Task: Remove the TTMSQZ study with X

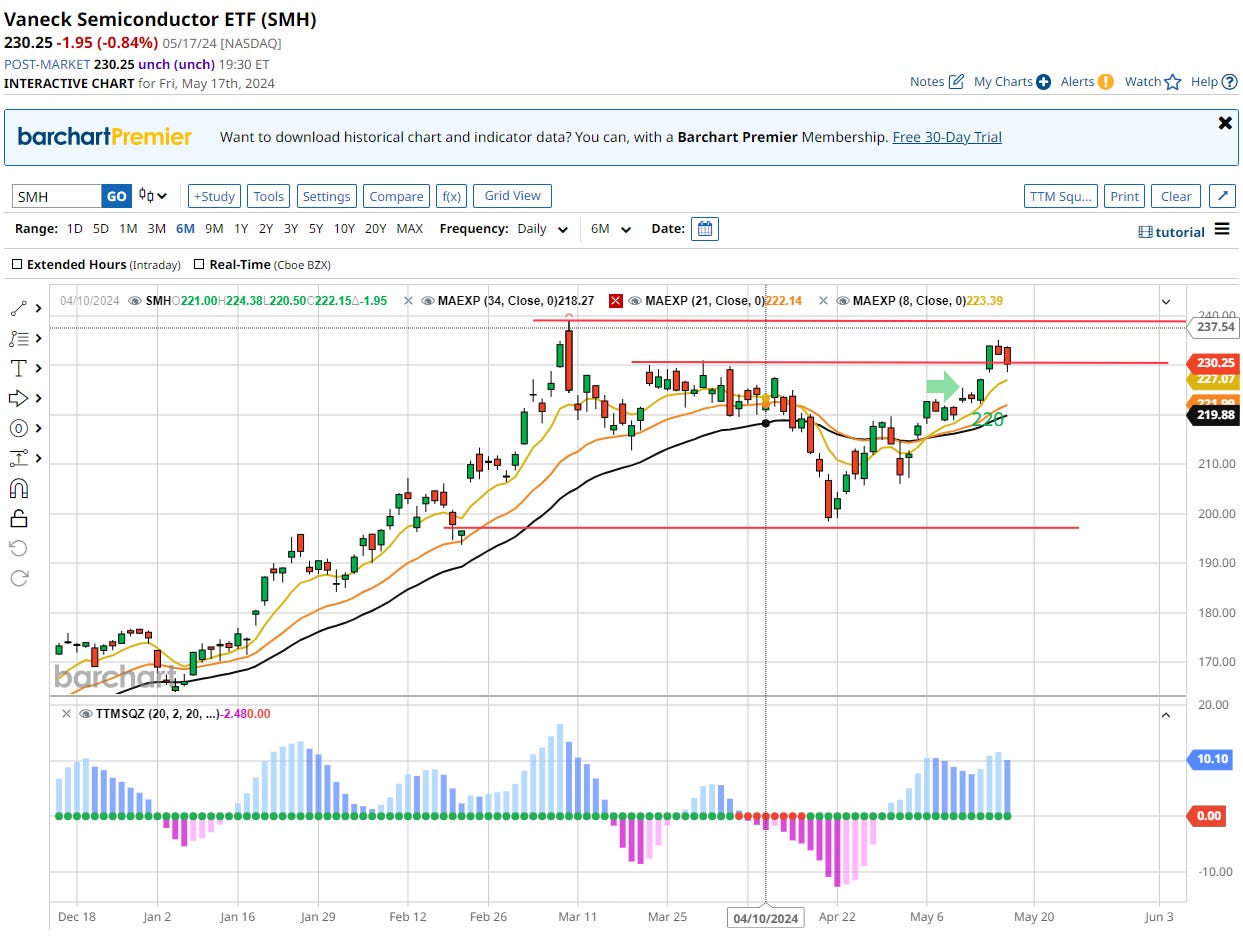Action: pos(66,714)
